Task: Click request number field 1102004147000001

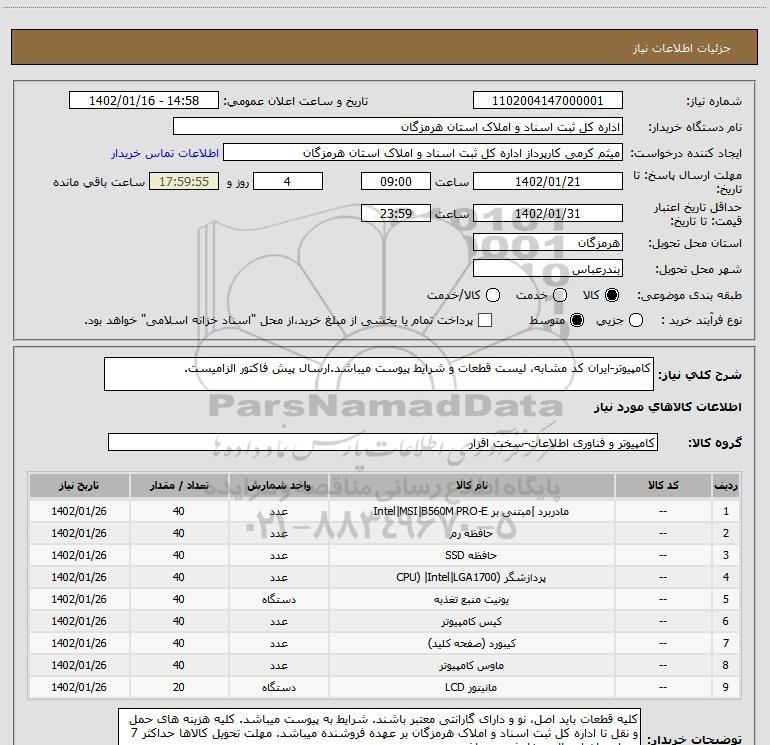Action: pyautogui.click(x=548, y=101)
